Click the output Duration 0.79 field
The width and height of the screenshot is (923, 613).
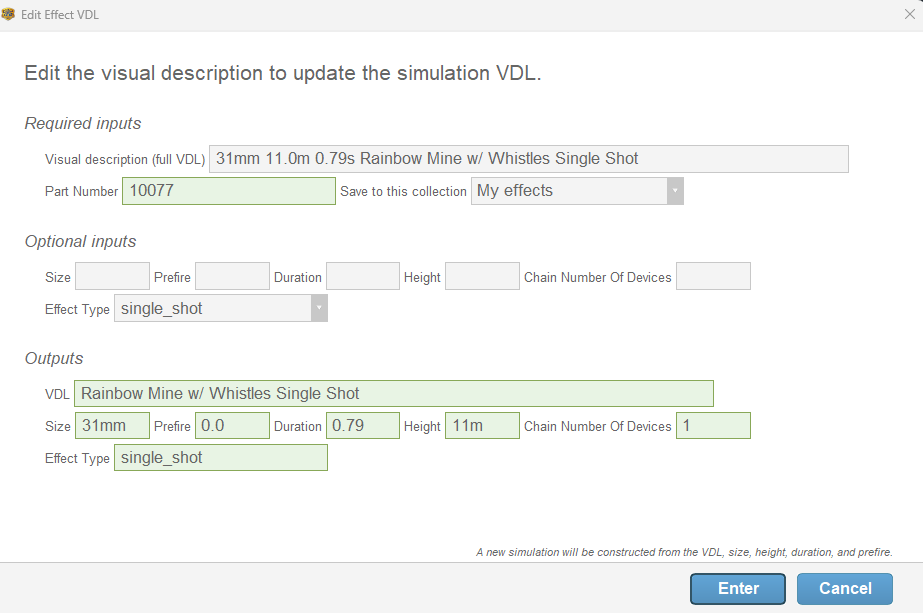(363, 426)
